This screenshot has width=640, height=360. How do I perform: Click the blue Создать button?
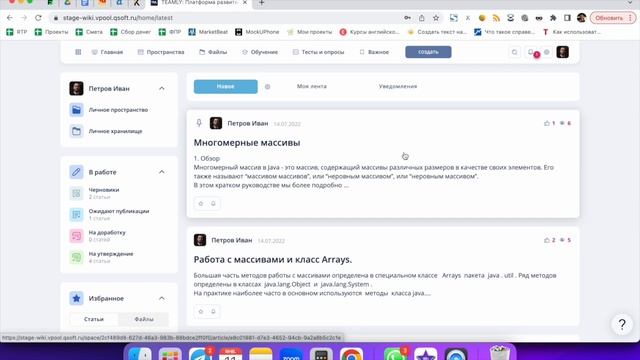pyautogui.click(x=428, y=52)
